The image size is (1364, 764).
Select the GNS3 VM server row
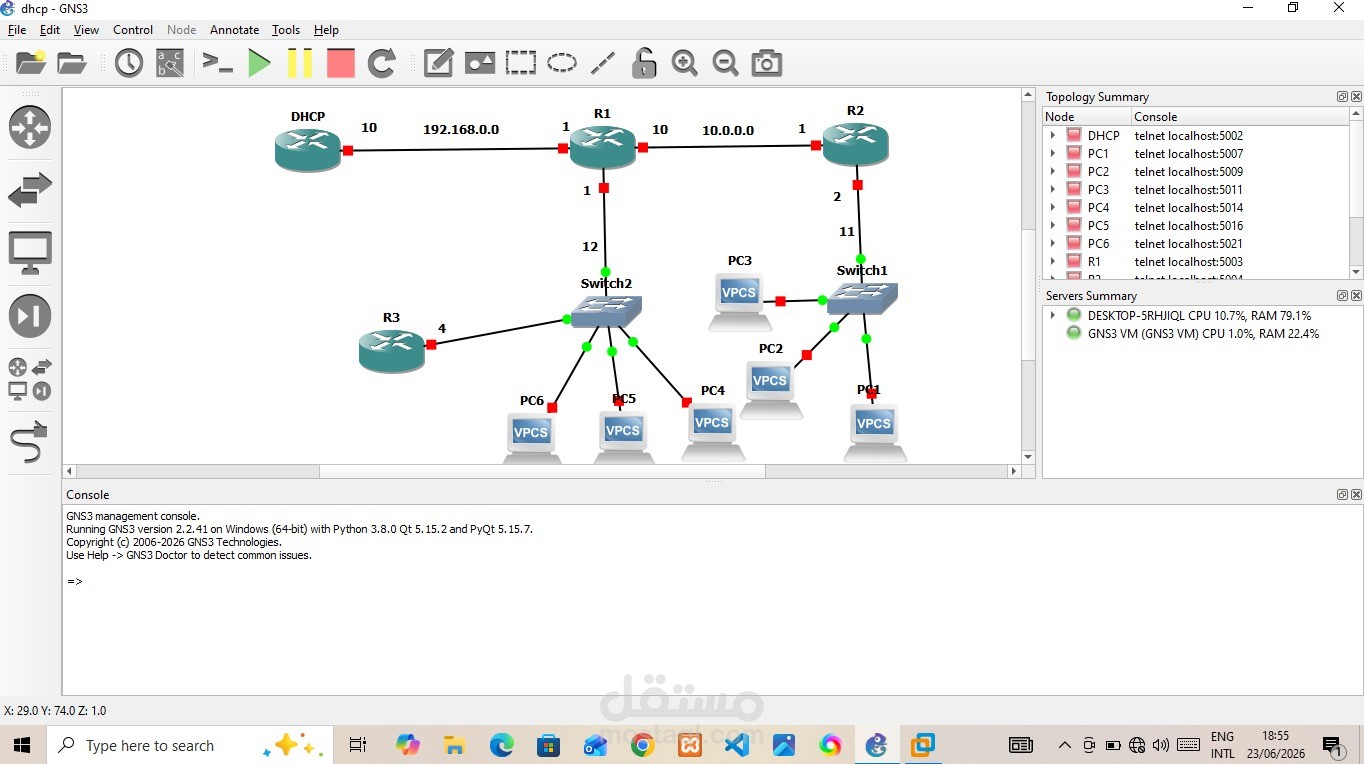1203,334
